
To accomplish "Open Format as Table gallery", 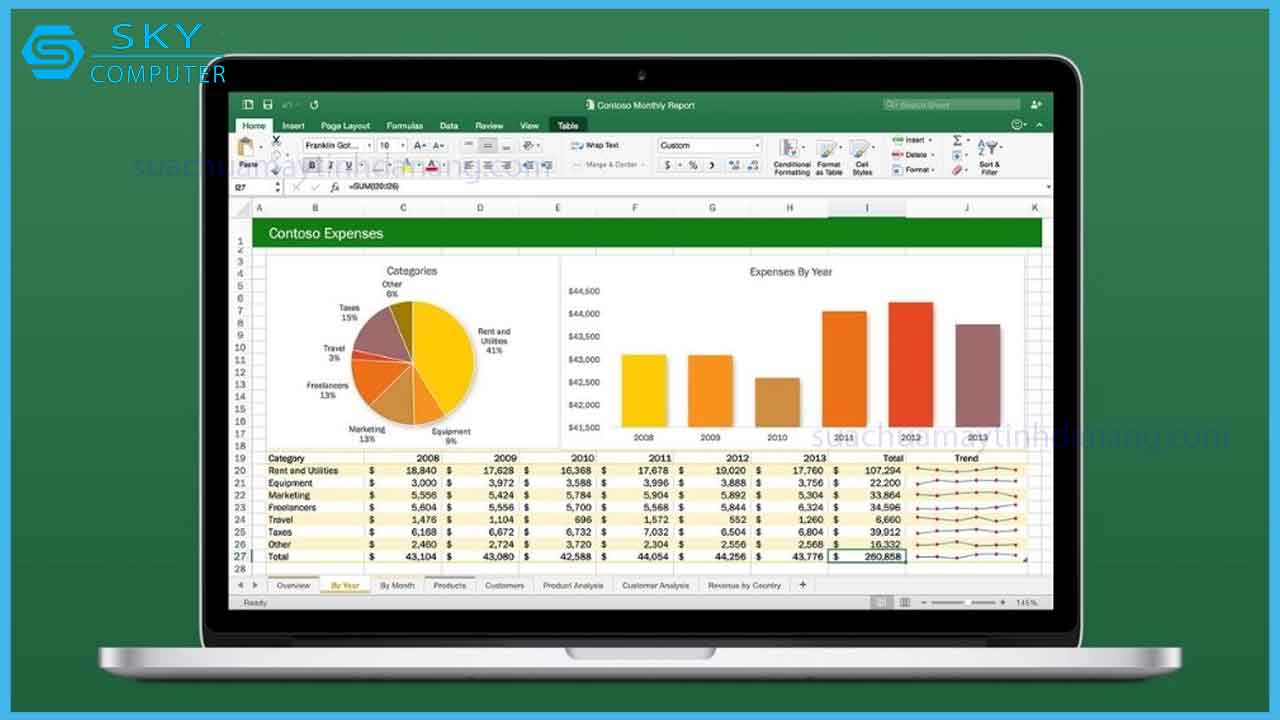I will [828, 157].
